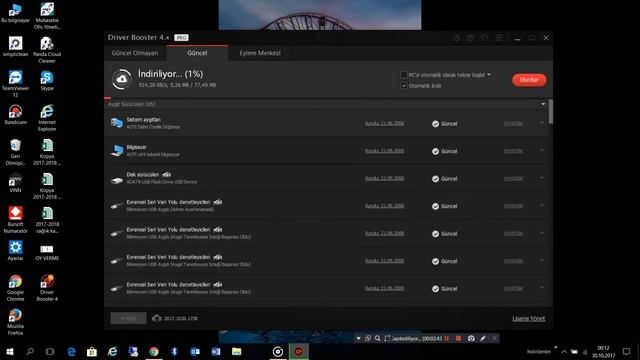Click the Sistem aygıtları device icon
This screenshot has width=640, height=360.
[x=117, y=123]
